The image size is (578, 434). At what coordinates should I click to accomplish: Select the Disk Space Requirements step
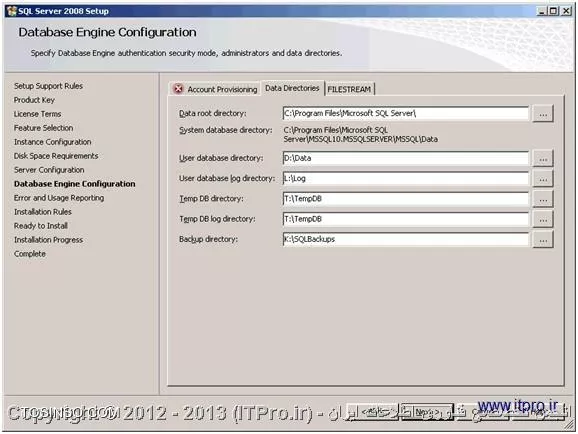(56, 156)
